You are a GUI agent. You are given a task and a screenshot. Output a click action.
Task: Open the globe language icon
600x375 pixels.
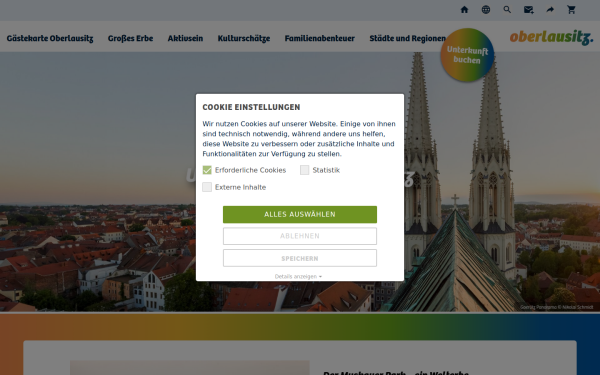pyautogui.click(x=486, y=10)
